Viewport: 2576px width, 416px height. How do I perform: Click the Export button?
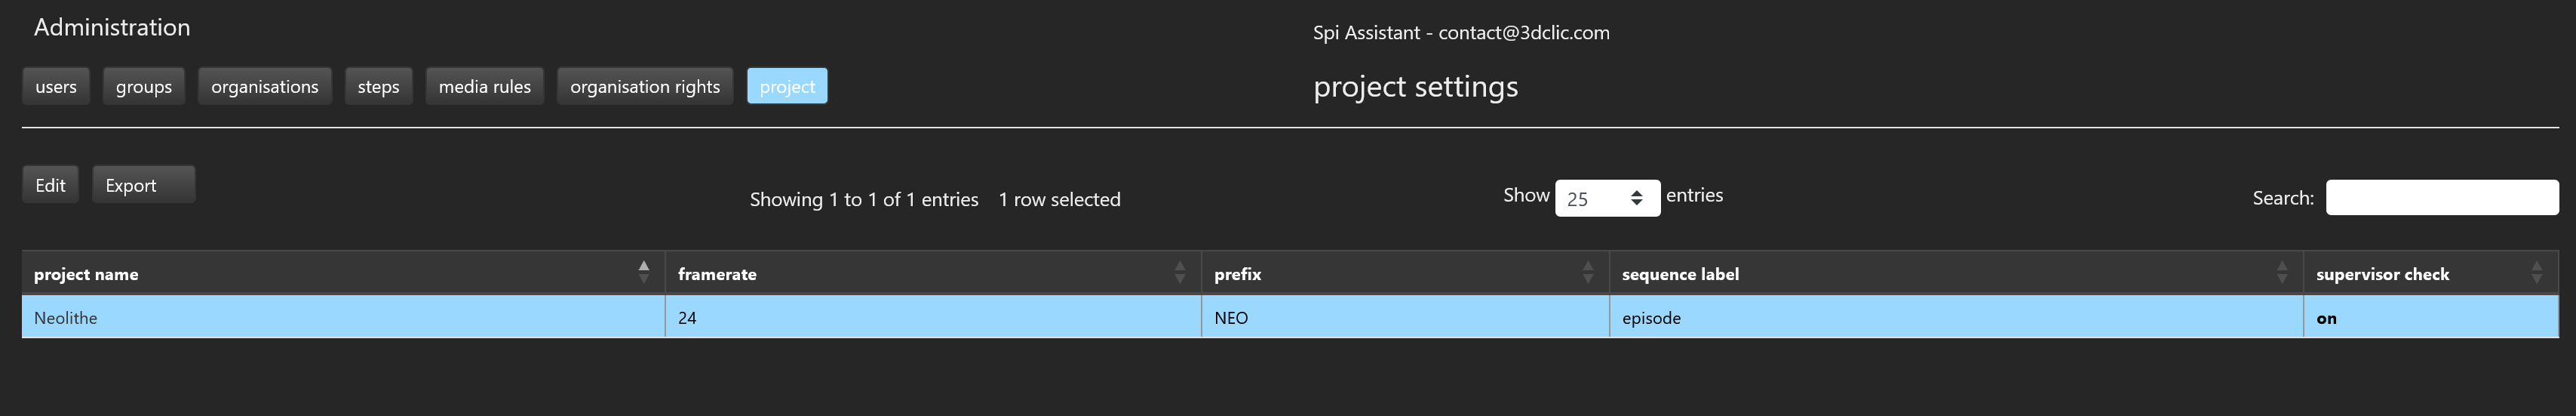pyautogui.click(x=143, y=185)
